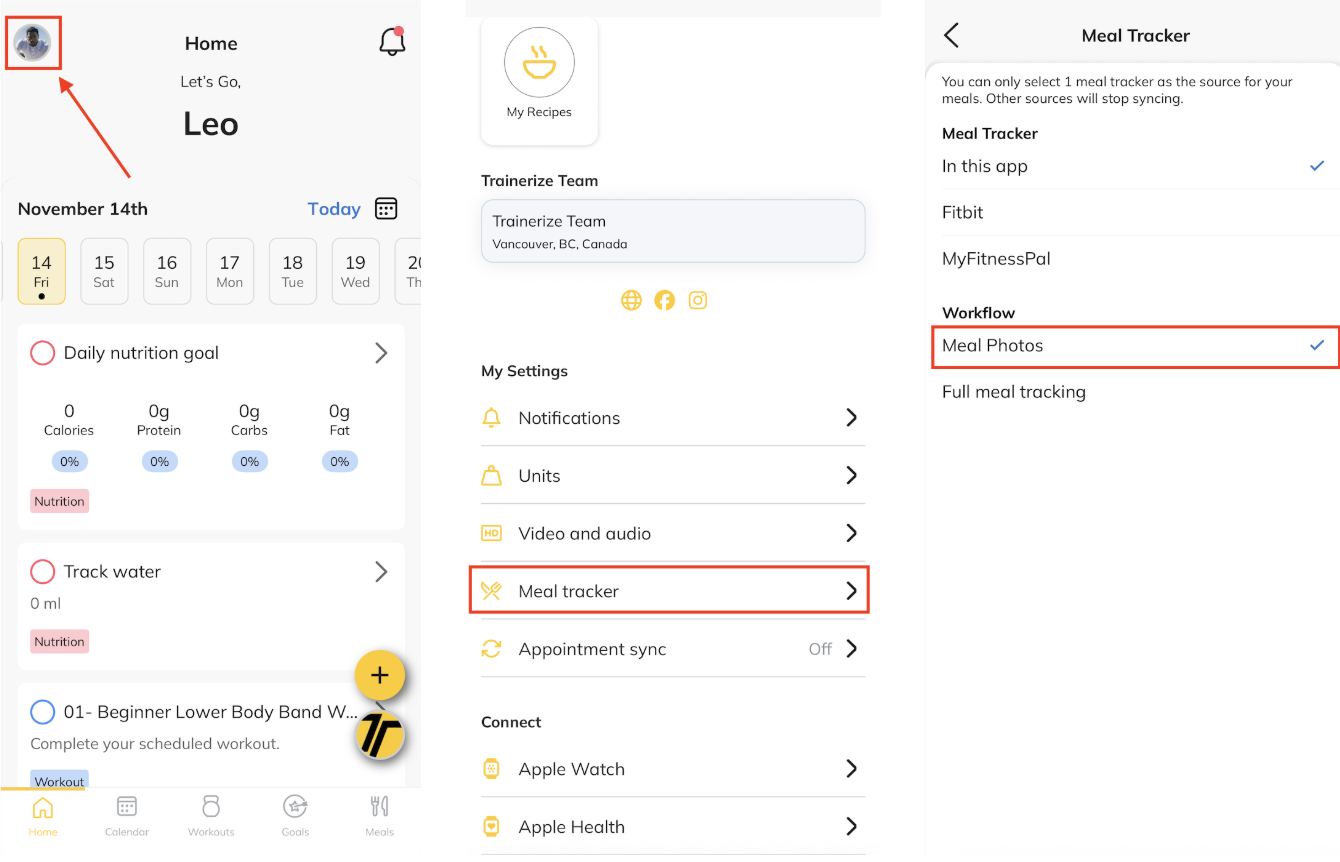Click the website globe icon
The image size is (1340, 862).
click(x=631, y=300)
